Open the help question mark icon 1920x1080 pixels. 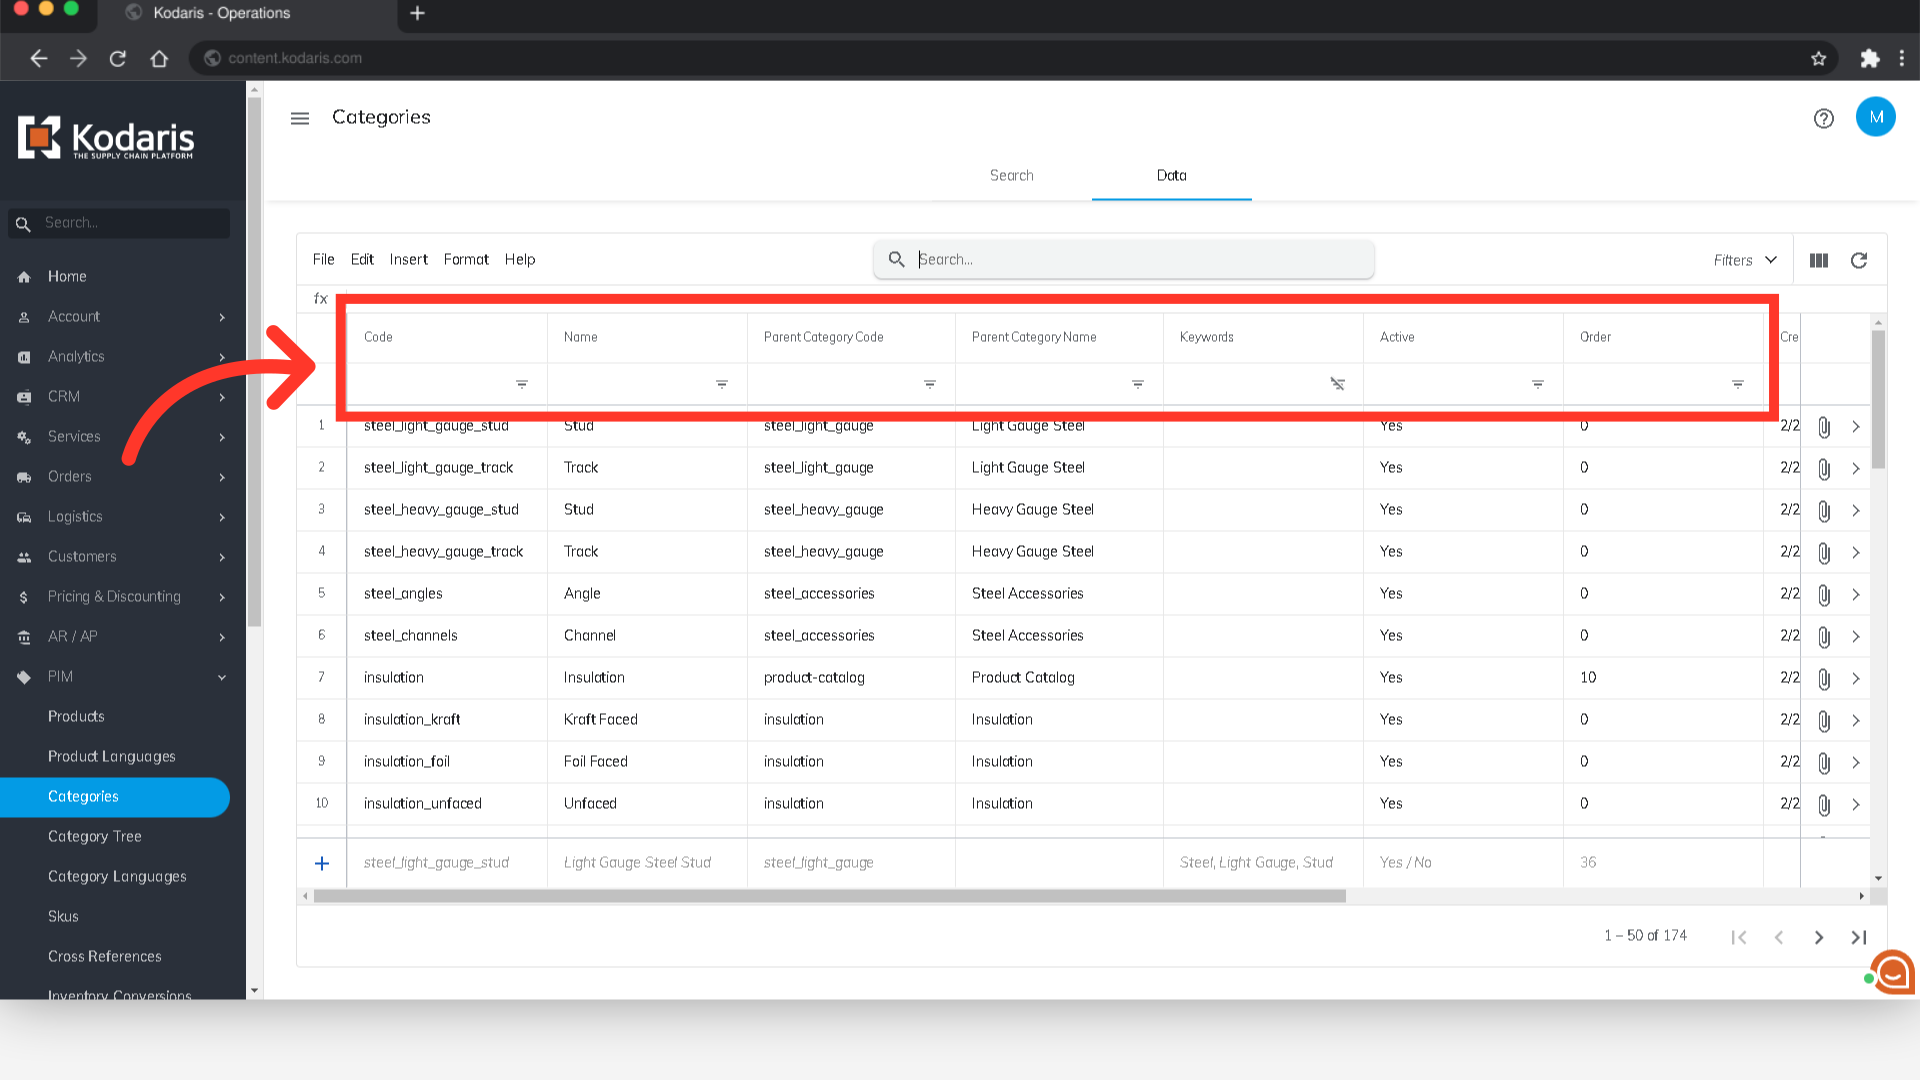1823,119
